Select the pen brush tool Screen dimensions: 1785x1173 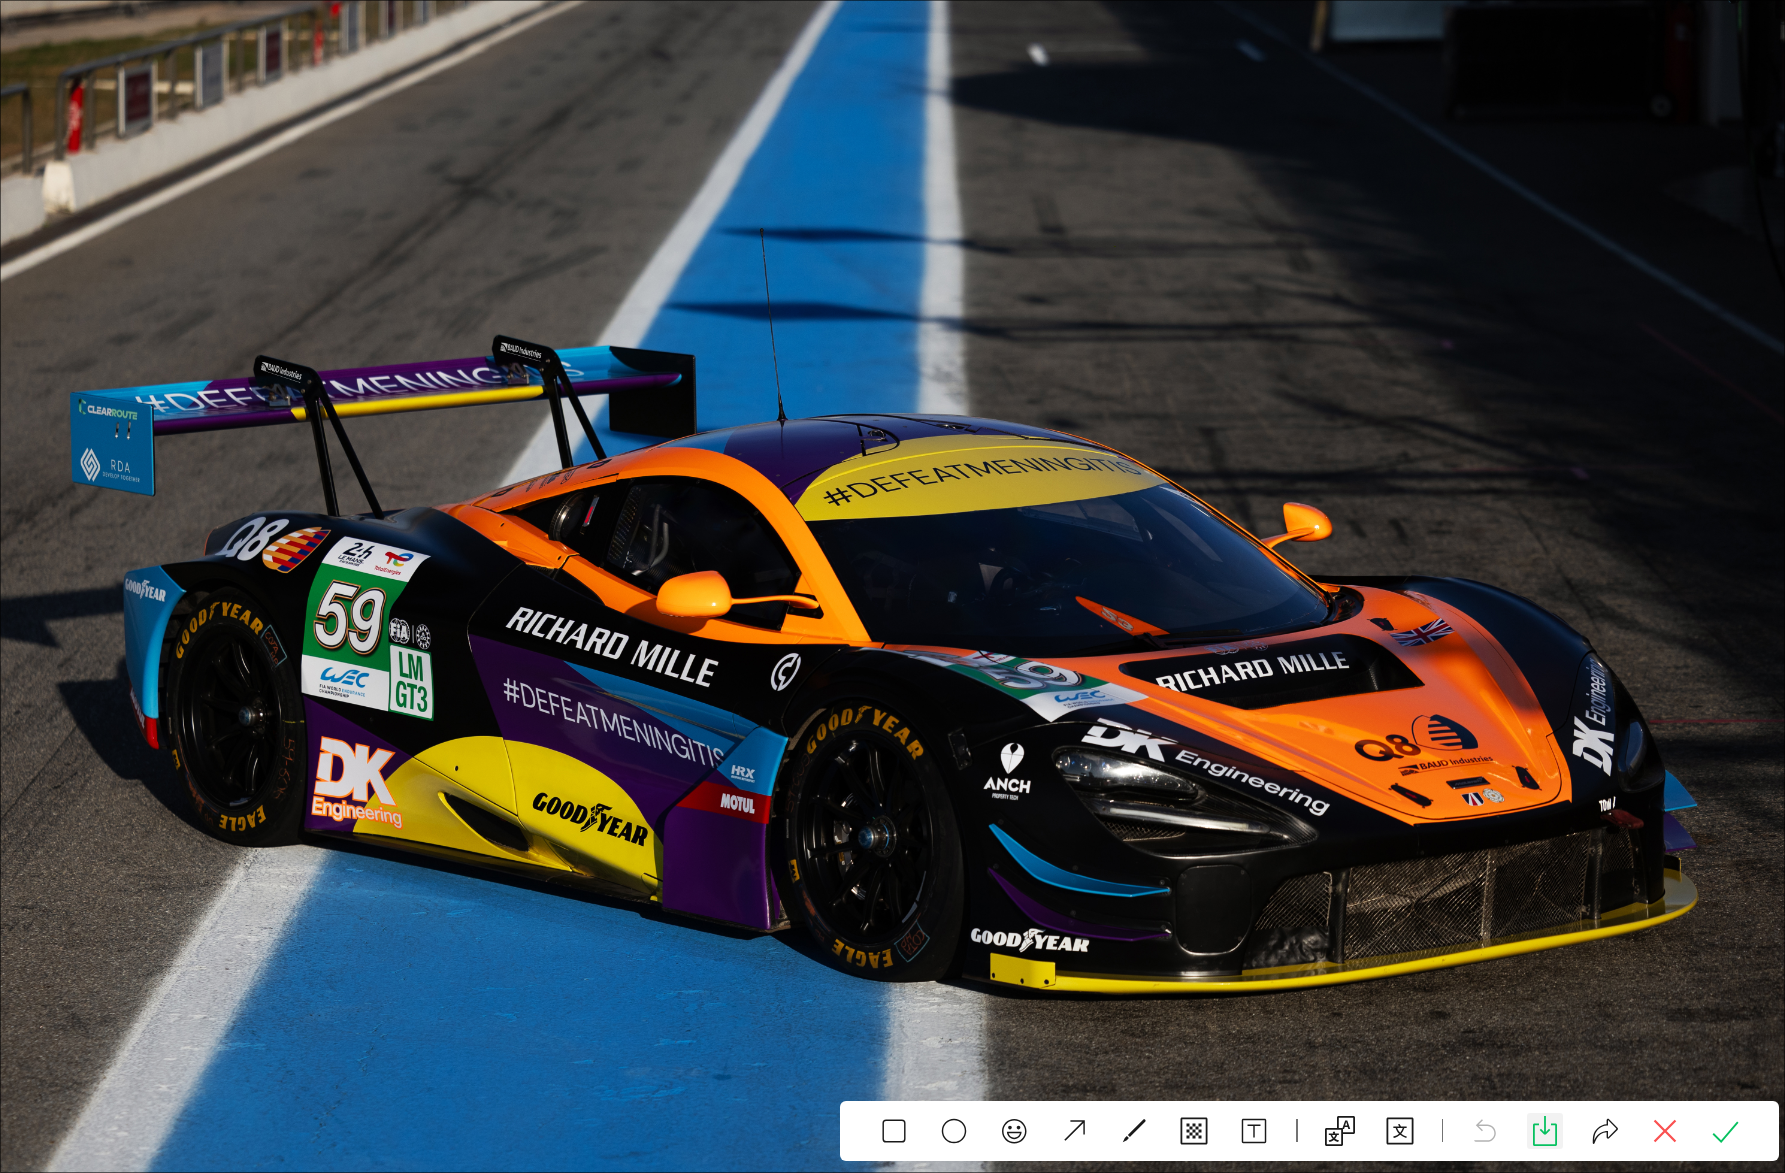click(1134, 1131)
